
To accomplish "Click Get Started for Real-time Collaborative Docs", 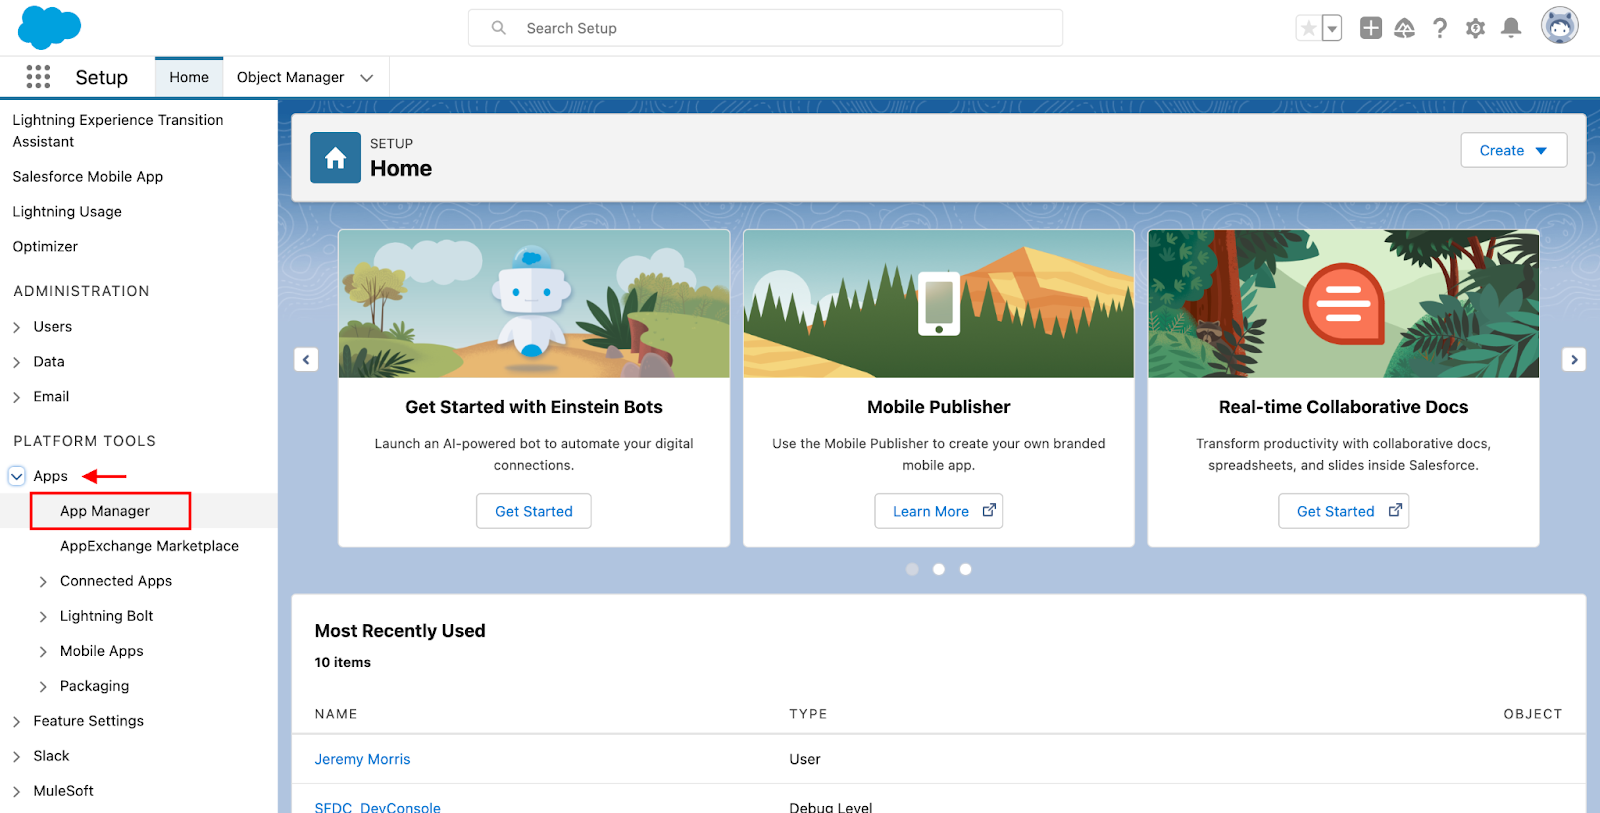I will [1344, 511].
